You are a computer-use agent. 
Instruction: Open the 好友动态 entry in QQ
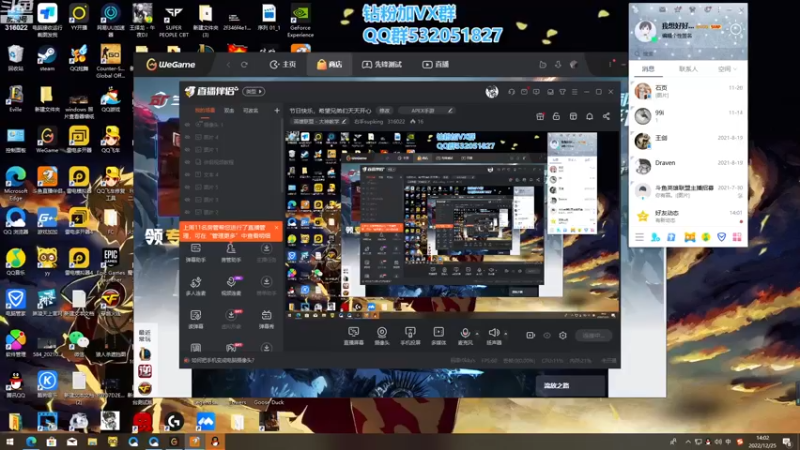coord(688,216)
